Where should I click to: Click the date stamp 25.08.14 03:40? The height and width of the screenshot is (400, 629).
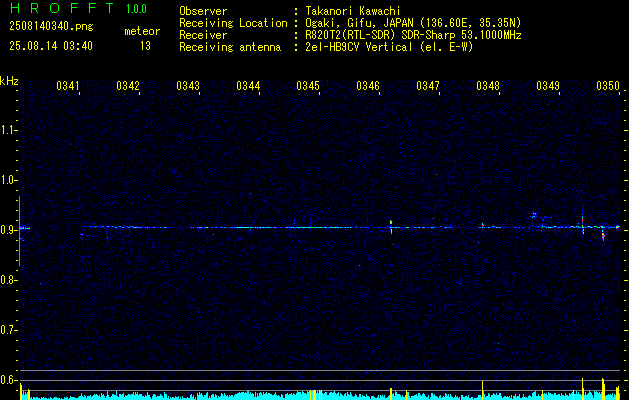tap(51, 46)
